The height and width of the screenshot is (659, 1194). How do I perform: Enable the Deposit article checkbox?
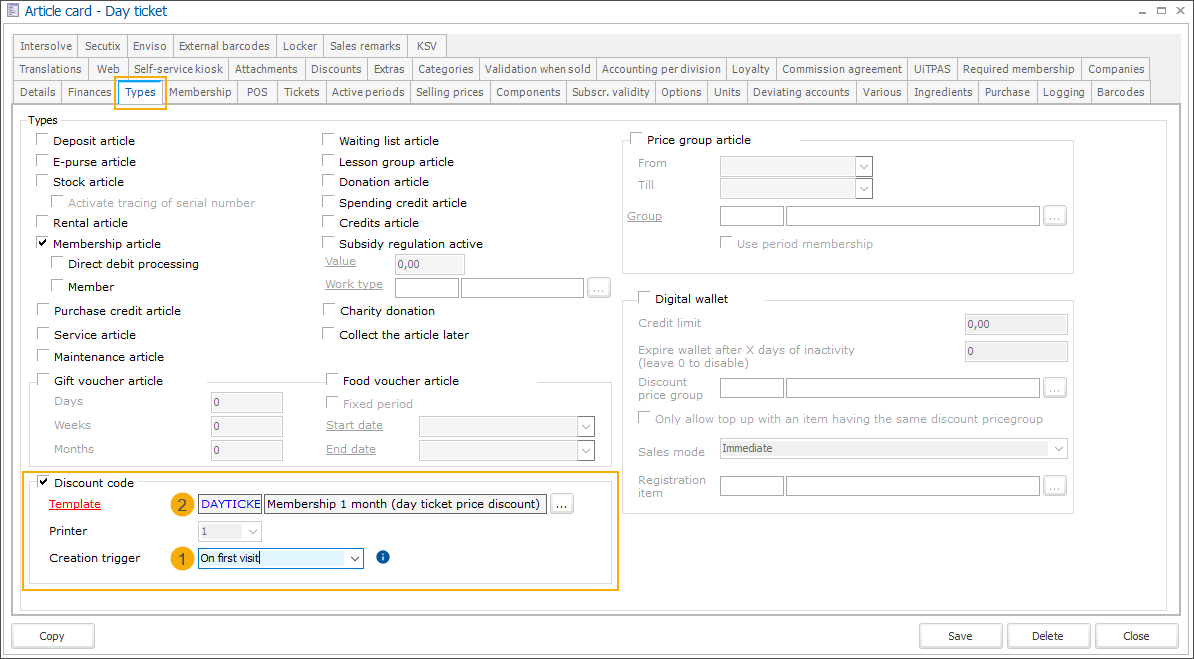(x=43, y=141)
